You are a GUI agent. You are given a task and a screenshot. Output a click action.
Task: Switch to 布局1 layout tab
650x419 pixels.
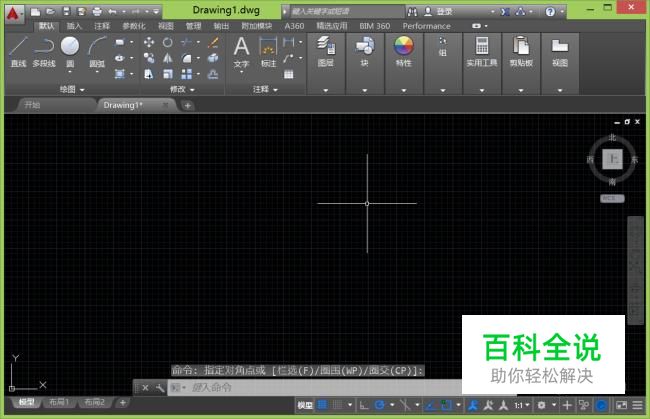click(59, 402)
